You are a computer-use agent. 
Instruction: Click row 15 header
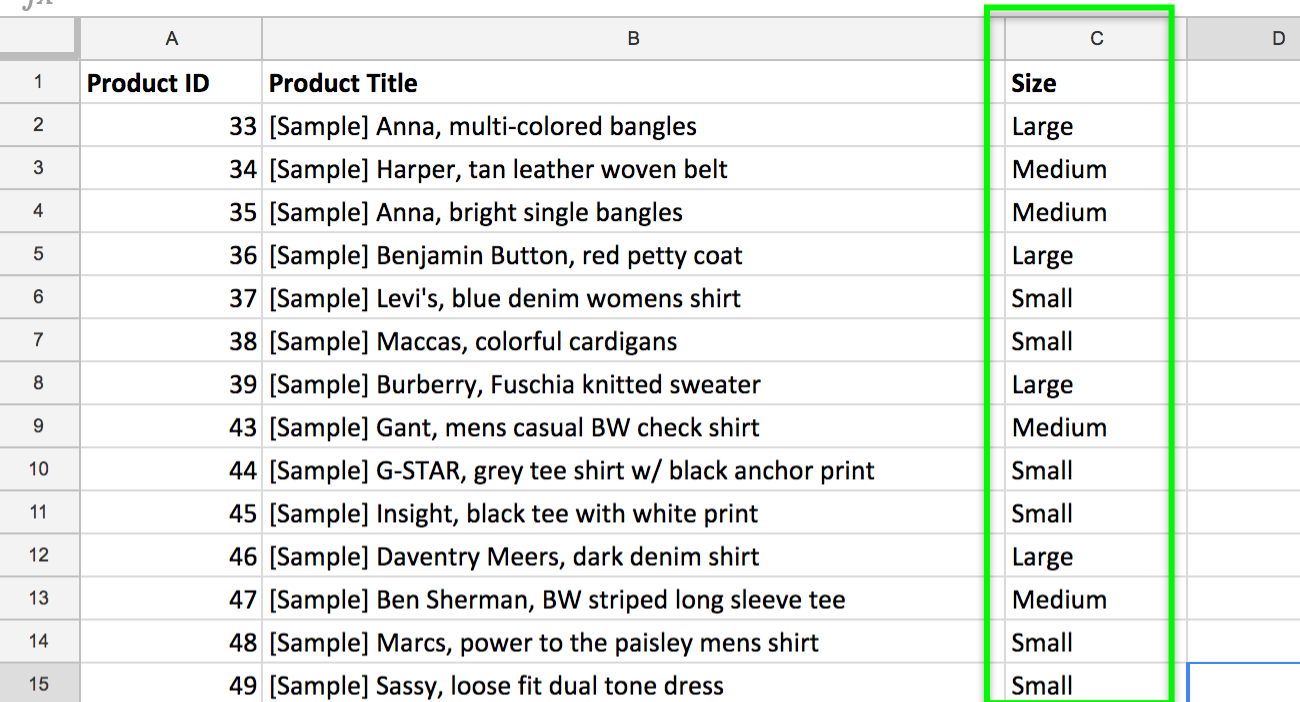(39, 685)
